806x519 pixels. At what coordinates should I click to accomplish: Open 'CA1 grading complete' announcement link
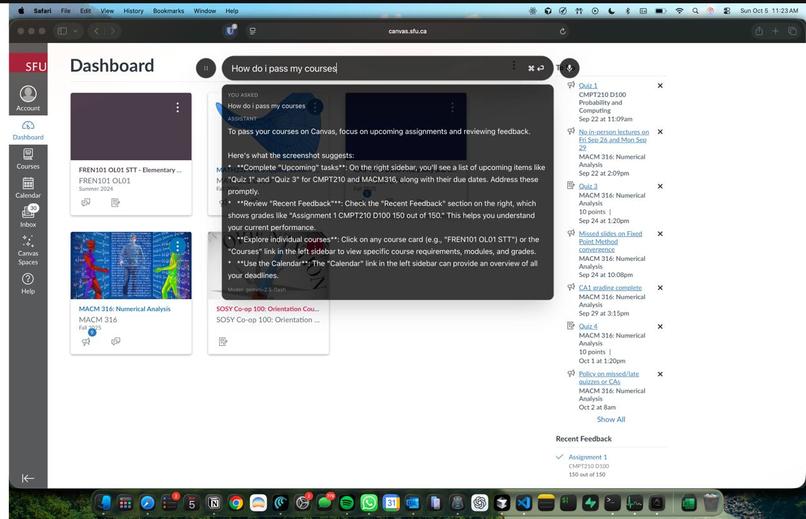[610, 288]
